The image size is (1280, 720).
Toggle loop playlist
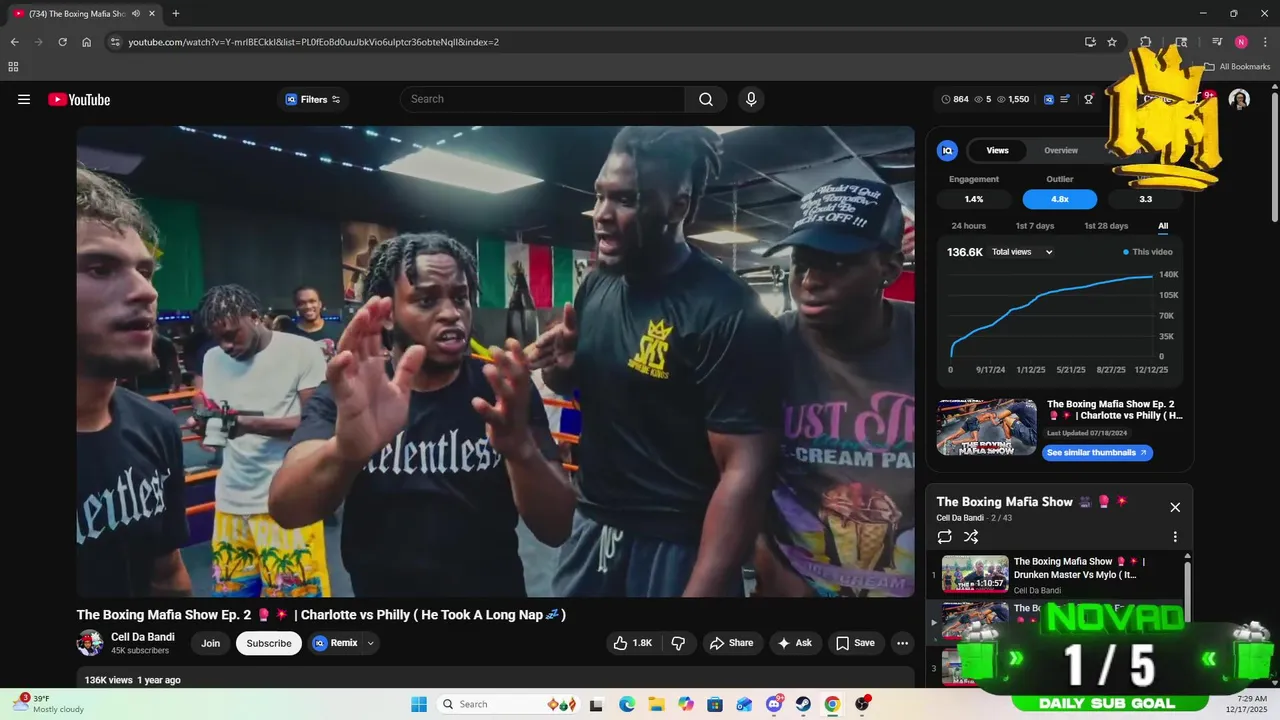tap(945, 537)
